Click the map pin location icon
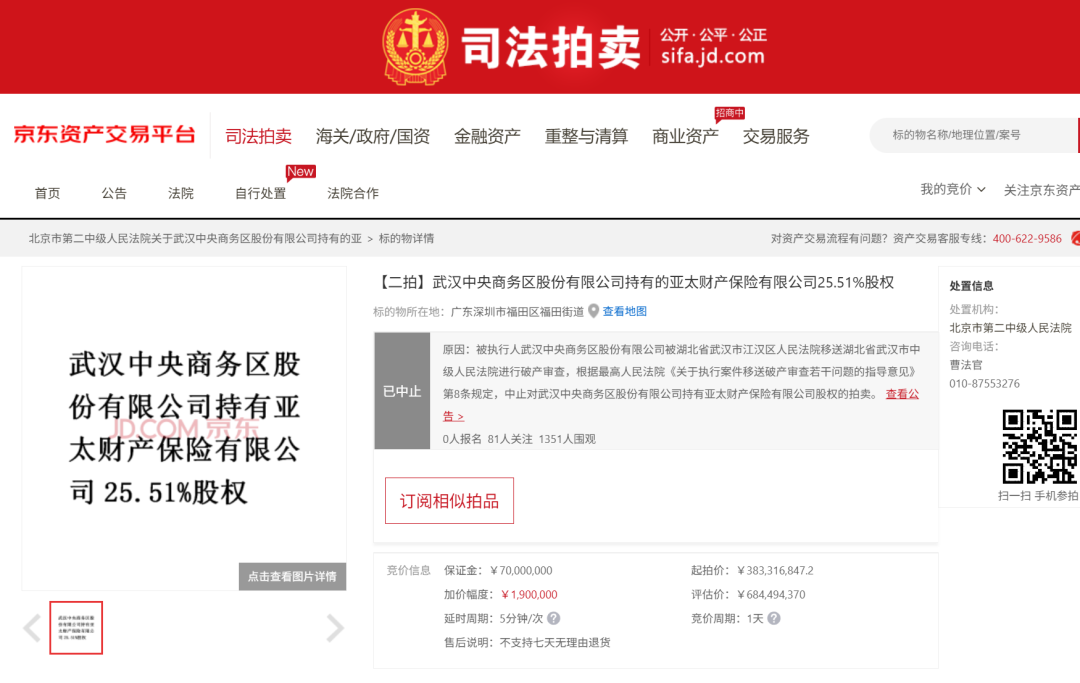1080x683 pixels. 593,311
